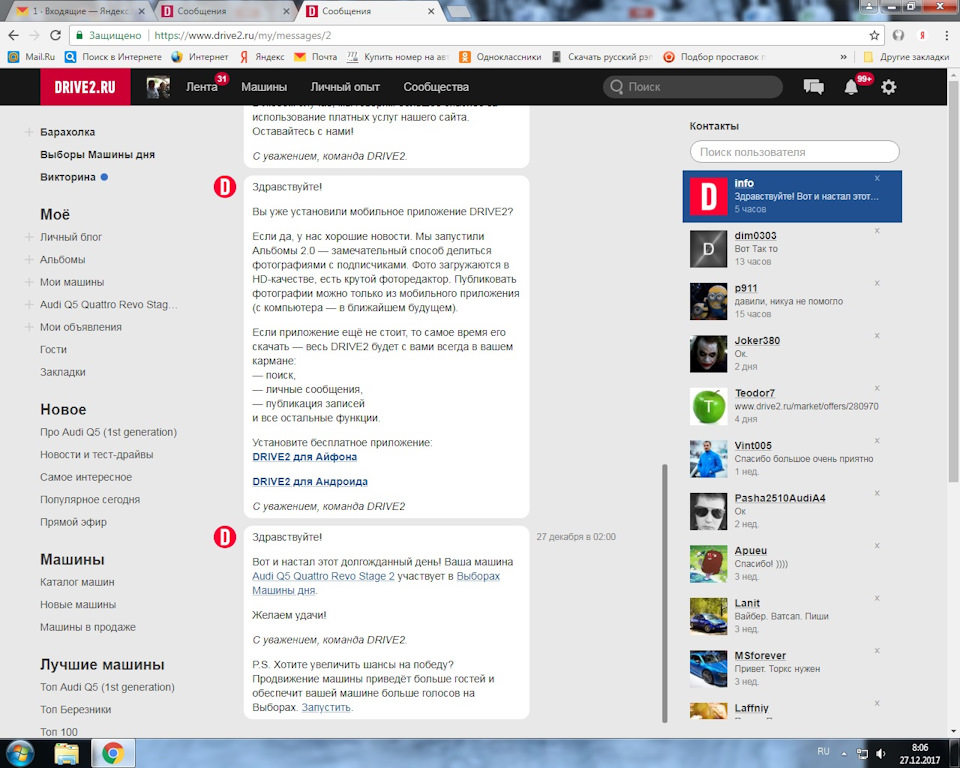Open Выборы Машины дня in sidebar
The width and height of the screenshot is (960, 768).
97,154
